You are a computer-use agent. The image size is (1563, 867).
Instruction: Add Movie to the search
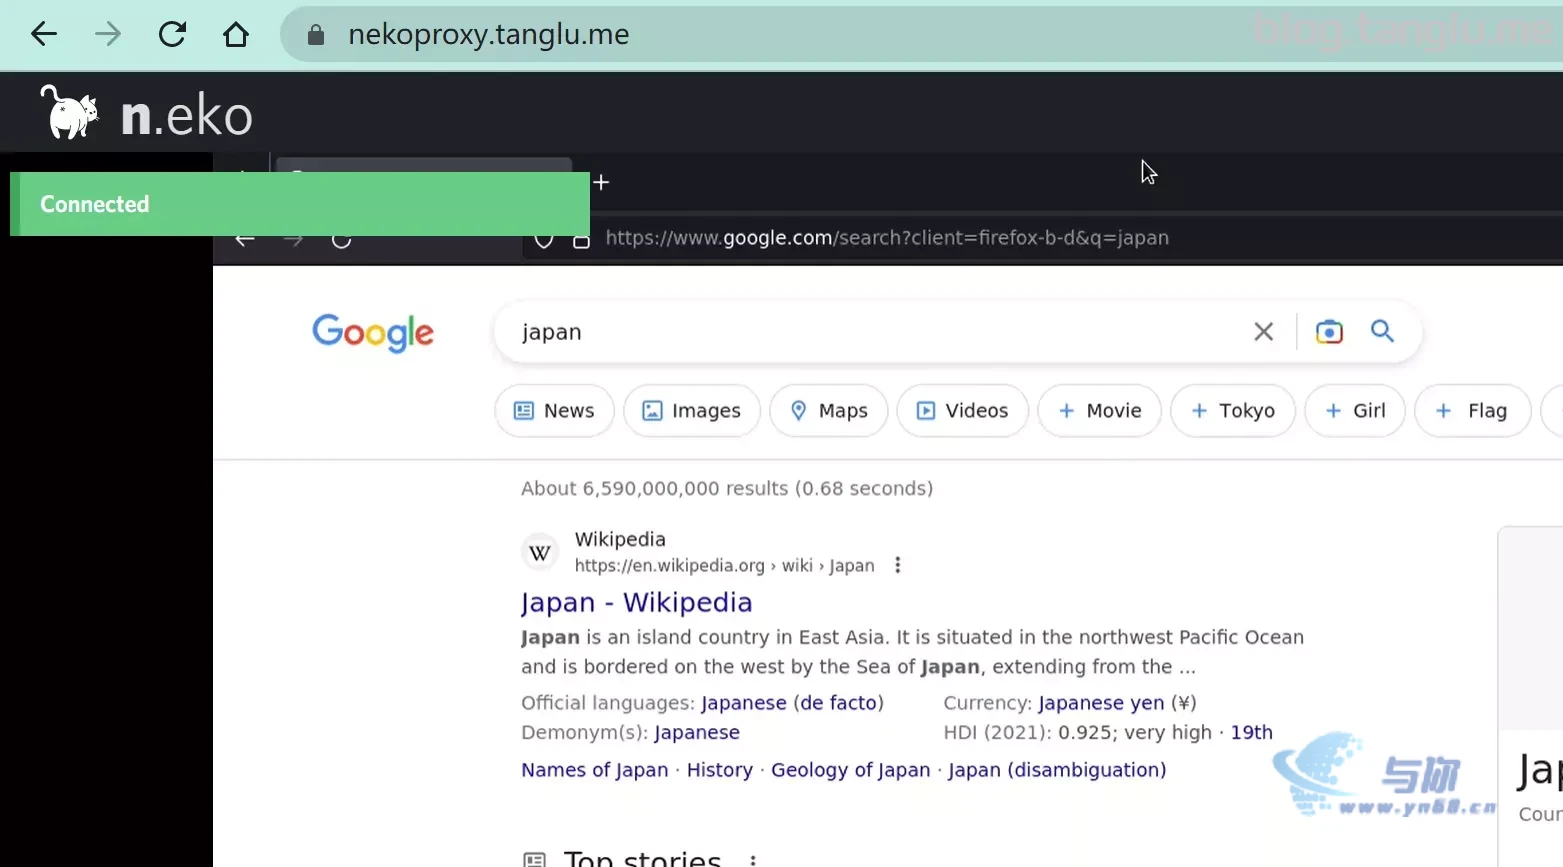coord(1100,411)
